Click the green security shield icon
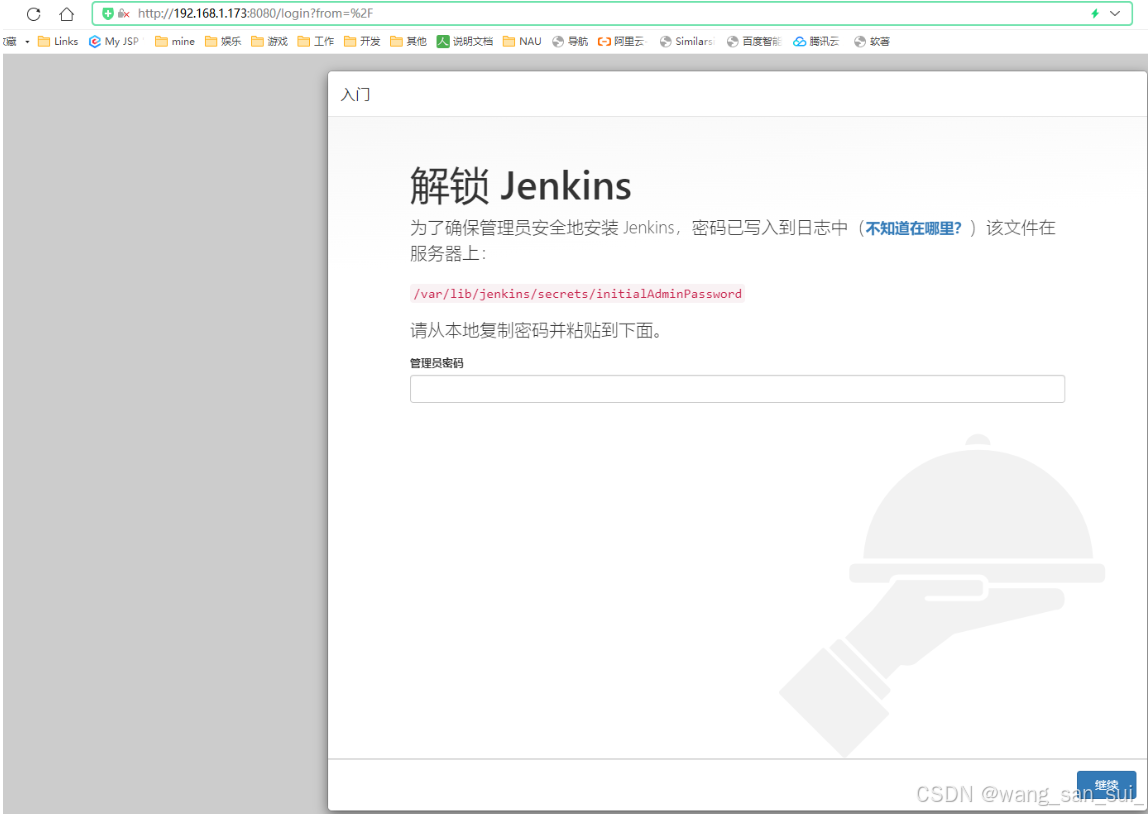Screen dimensions: 1148x814 click(x=108, y=13)
